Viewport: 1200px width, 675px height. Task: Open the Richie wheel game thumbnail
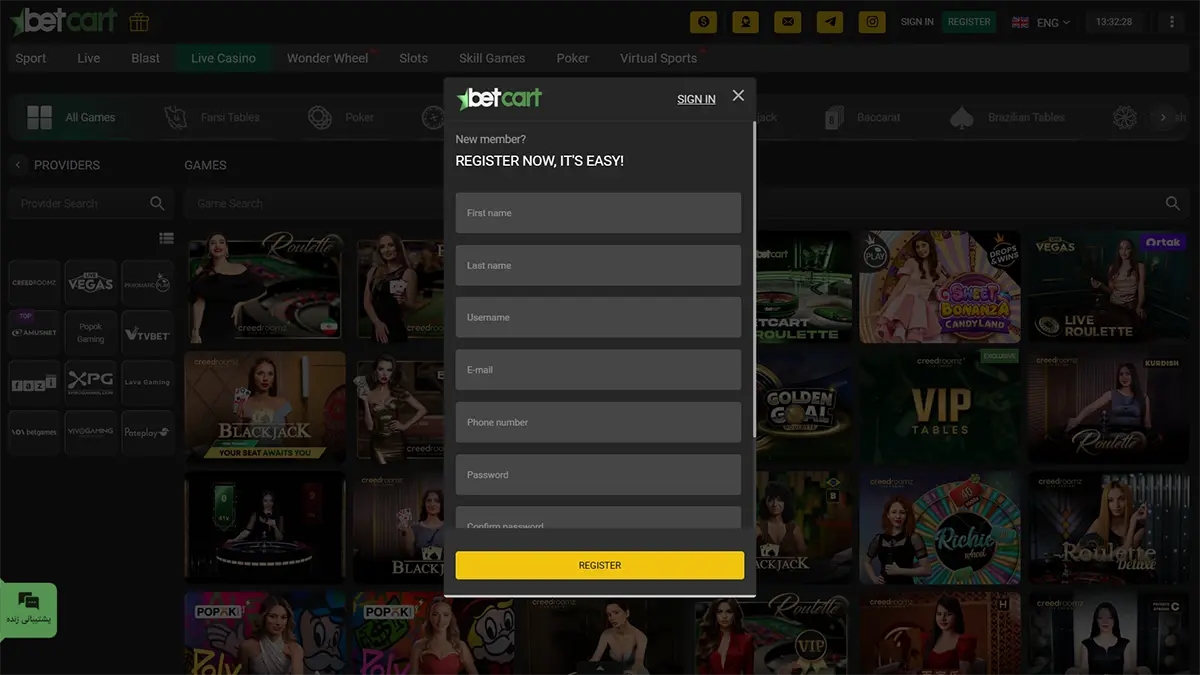[x=940, y=528]
